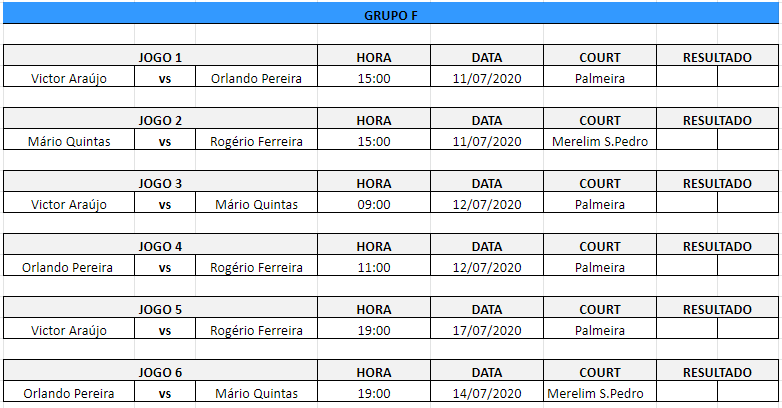Click the Palmeira court cell in JOGO 4

pos(600,267)
